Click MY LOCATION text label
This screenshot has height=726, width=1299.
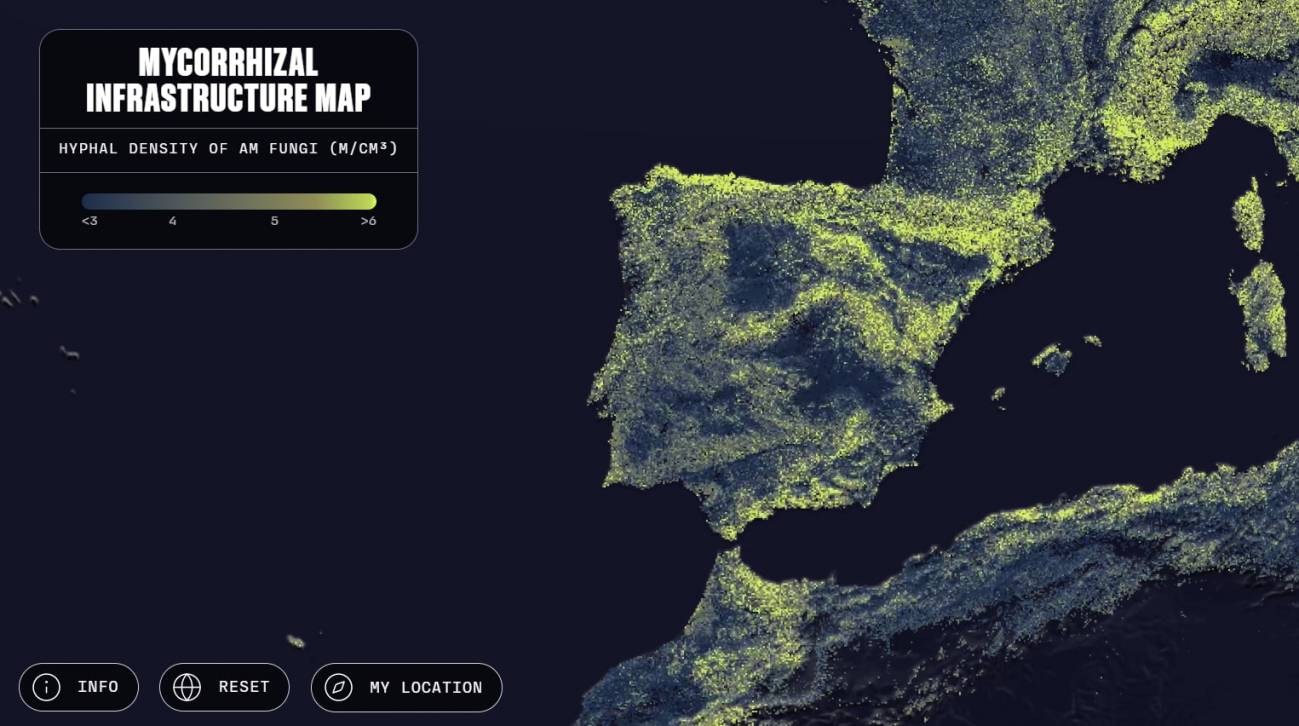(426, 687)
